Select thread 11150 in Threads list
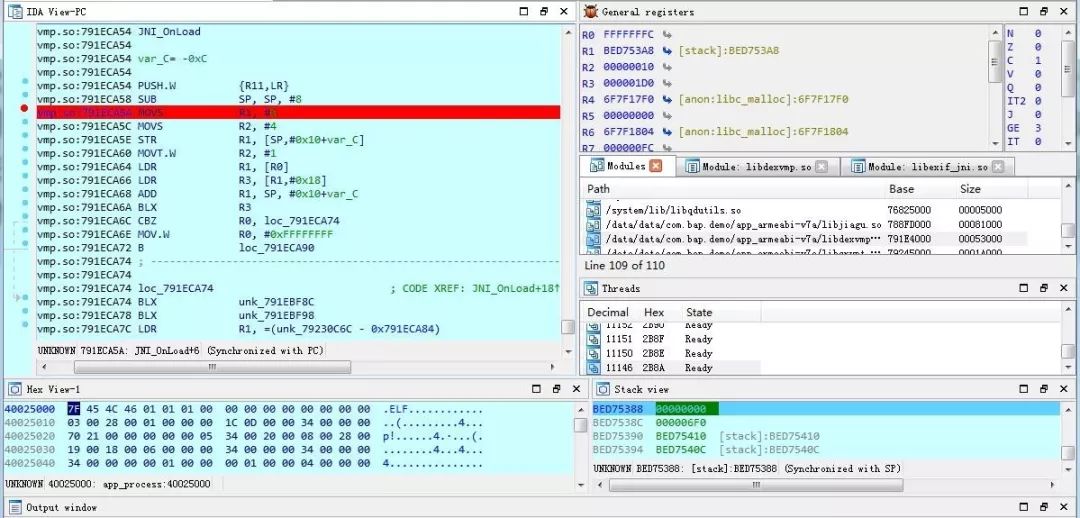Viewport: 1080px width, 518px height. [x=620, y=353]
